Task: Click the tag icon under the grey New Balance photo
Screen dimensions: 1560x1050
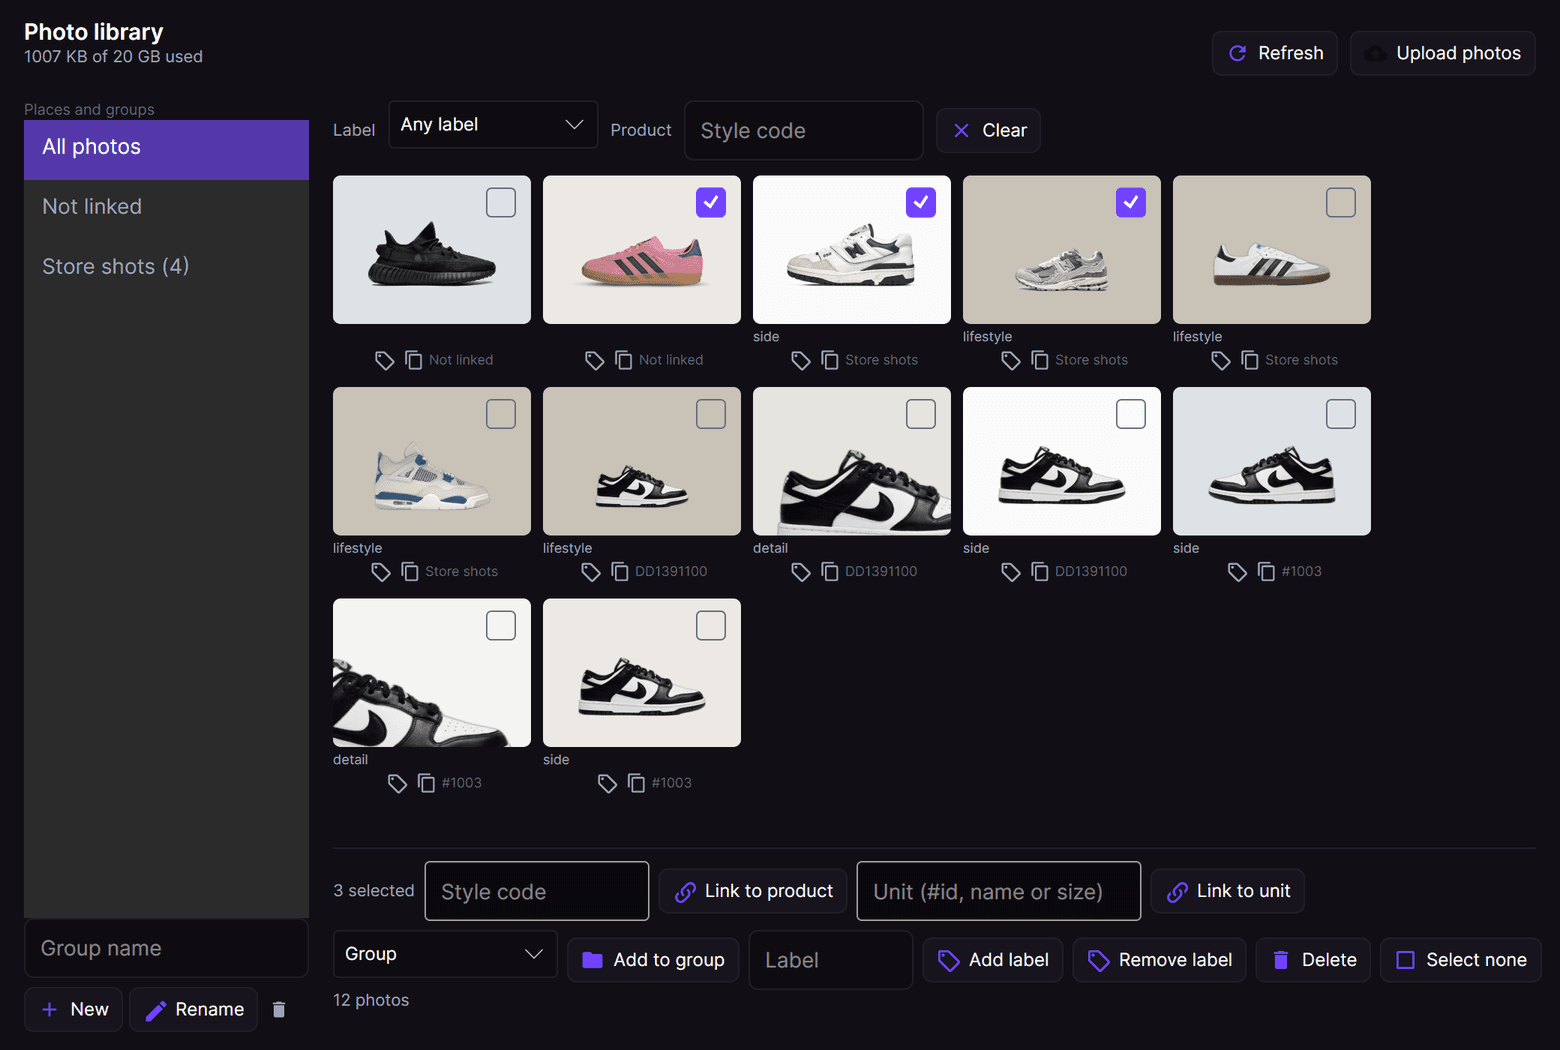Action: coord(1011,360)
